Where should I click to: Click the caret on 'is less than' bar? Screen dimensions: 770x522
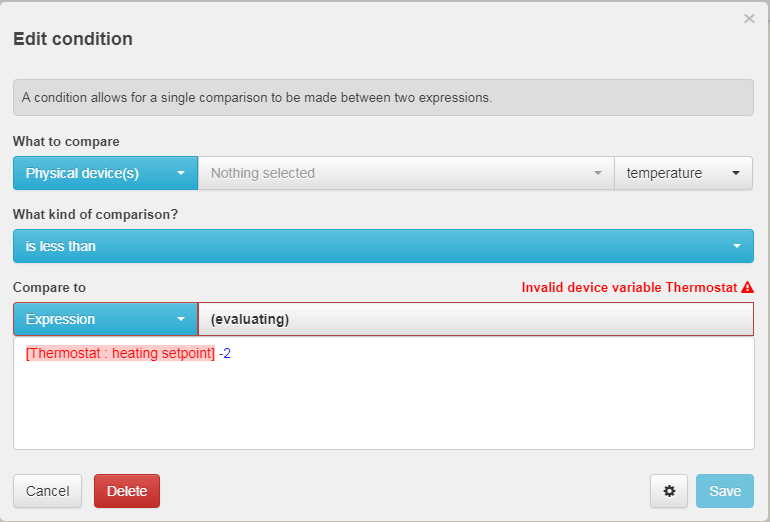point(737,246)
